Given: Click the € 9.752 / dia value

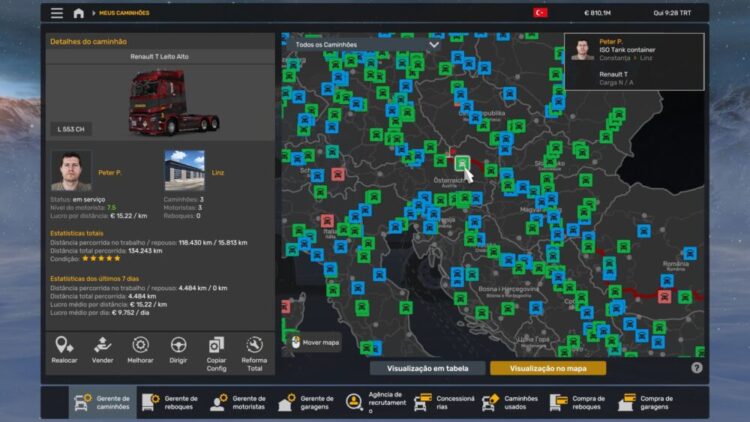Looking at the screenshot, I should 131,312.
